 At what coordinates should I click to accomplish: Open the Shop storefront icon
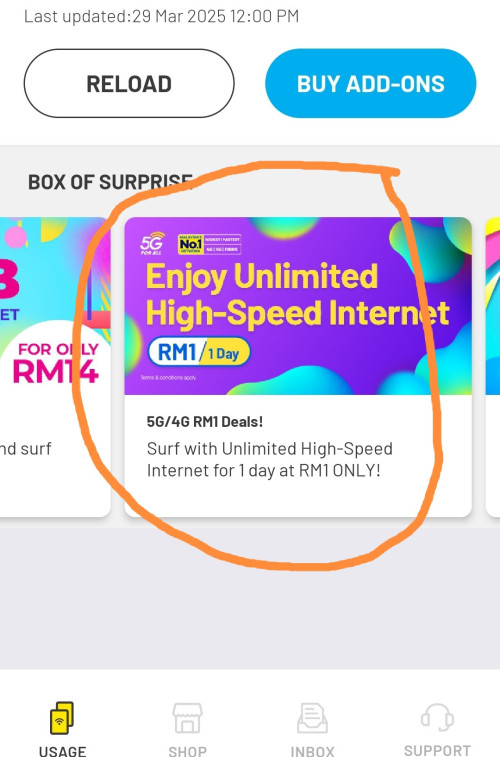click(187, 718)
